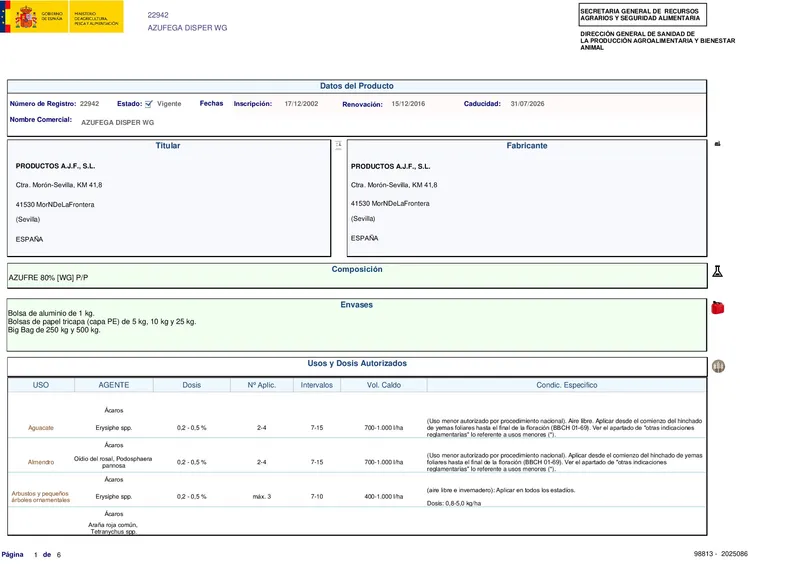Screen dimensions: 800x566
Task: Click the Titular panel heading
Action: (168, 145)
